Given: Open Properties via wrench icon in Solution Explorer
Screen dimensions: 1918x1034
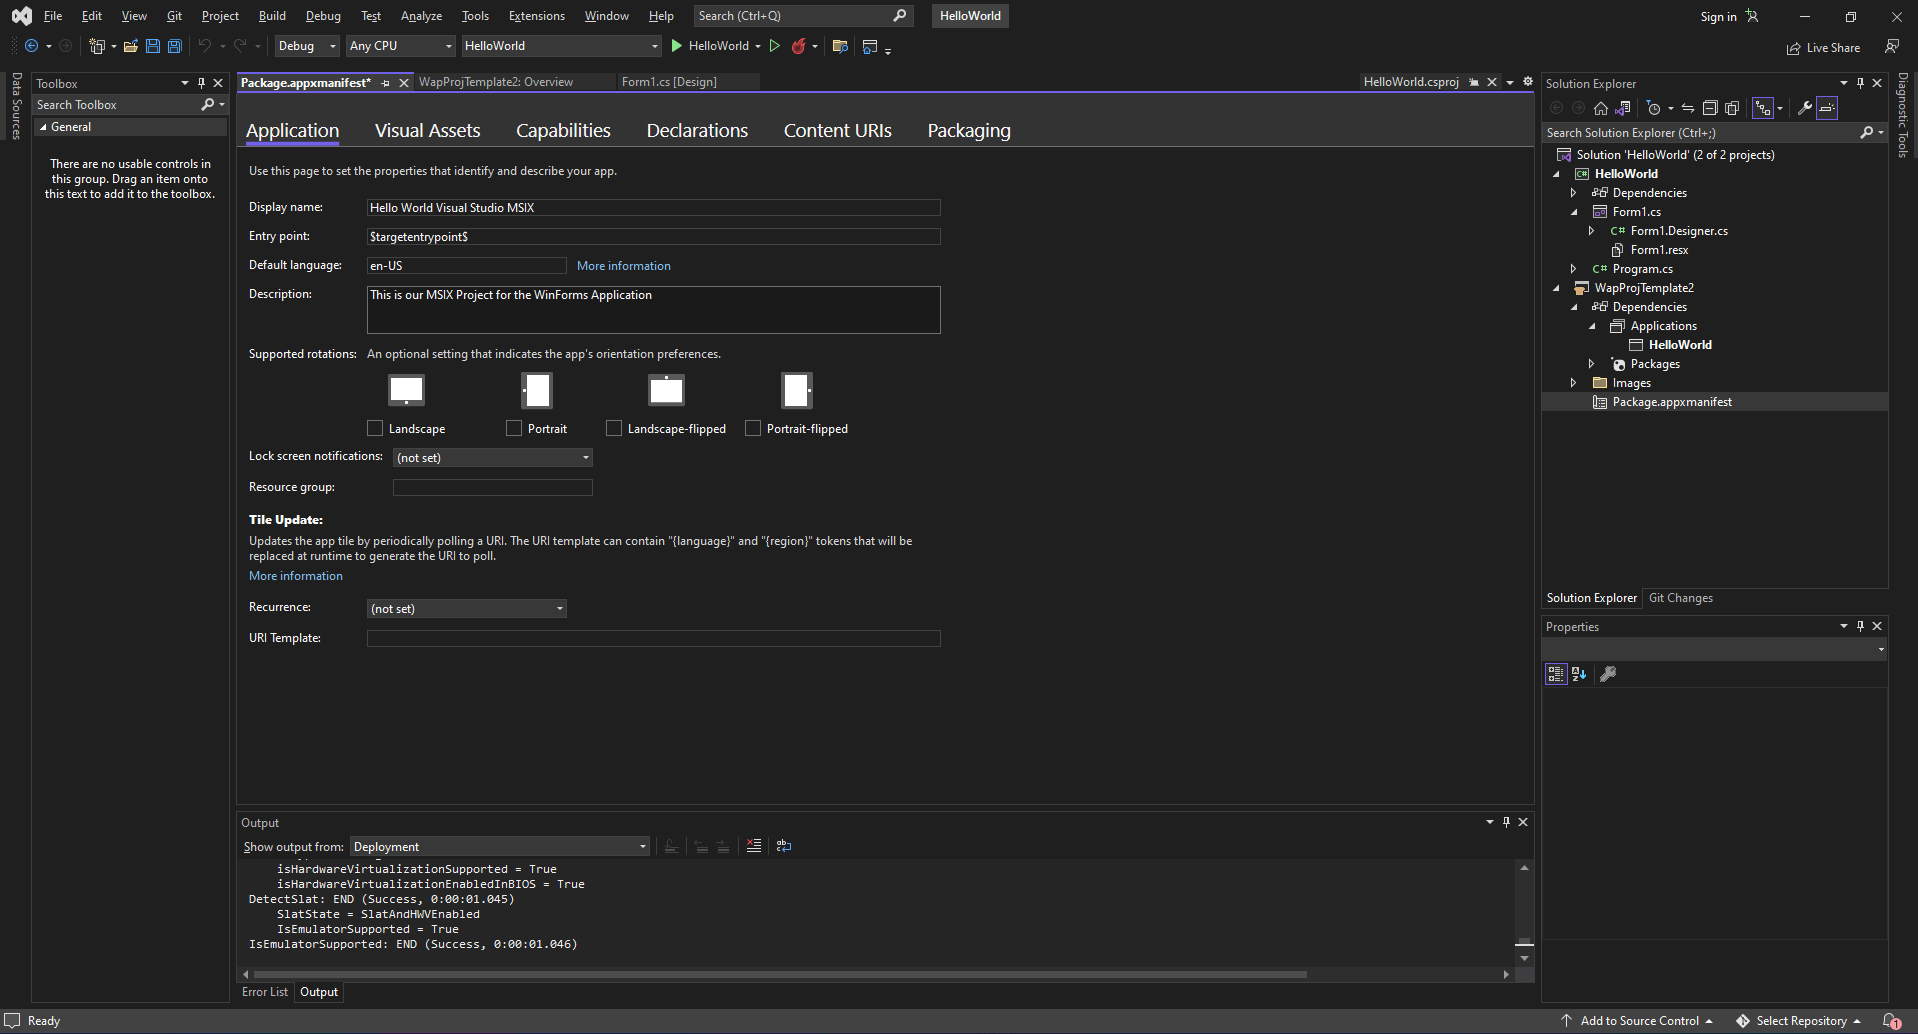Looking at the screenshot, I should [x=1805, y=108].
